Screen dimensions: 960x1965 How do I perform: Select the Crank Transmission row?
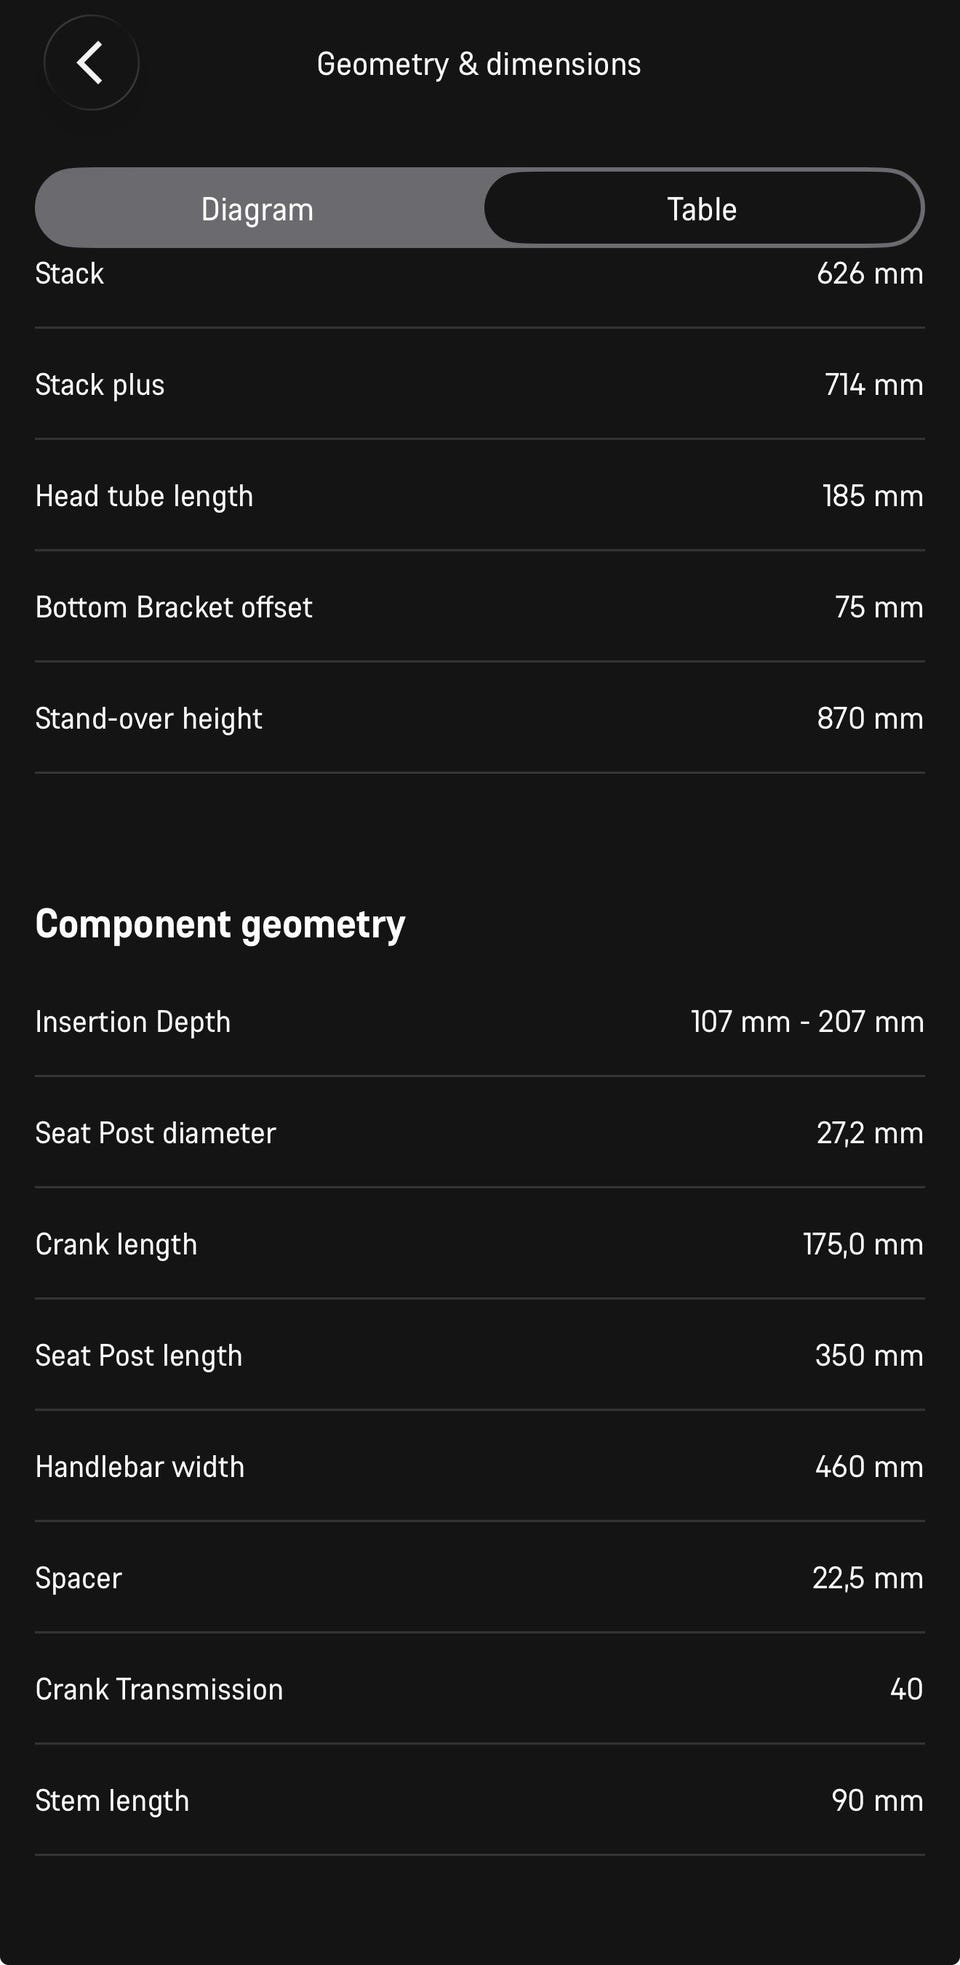pos(480,1688)
